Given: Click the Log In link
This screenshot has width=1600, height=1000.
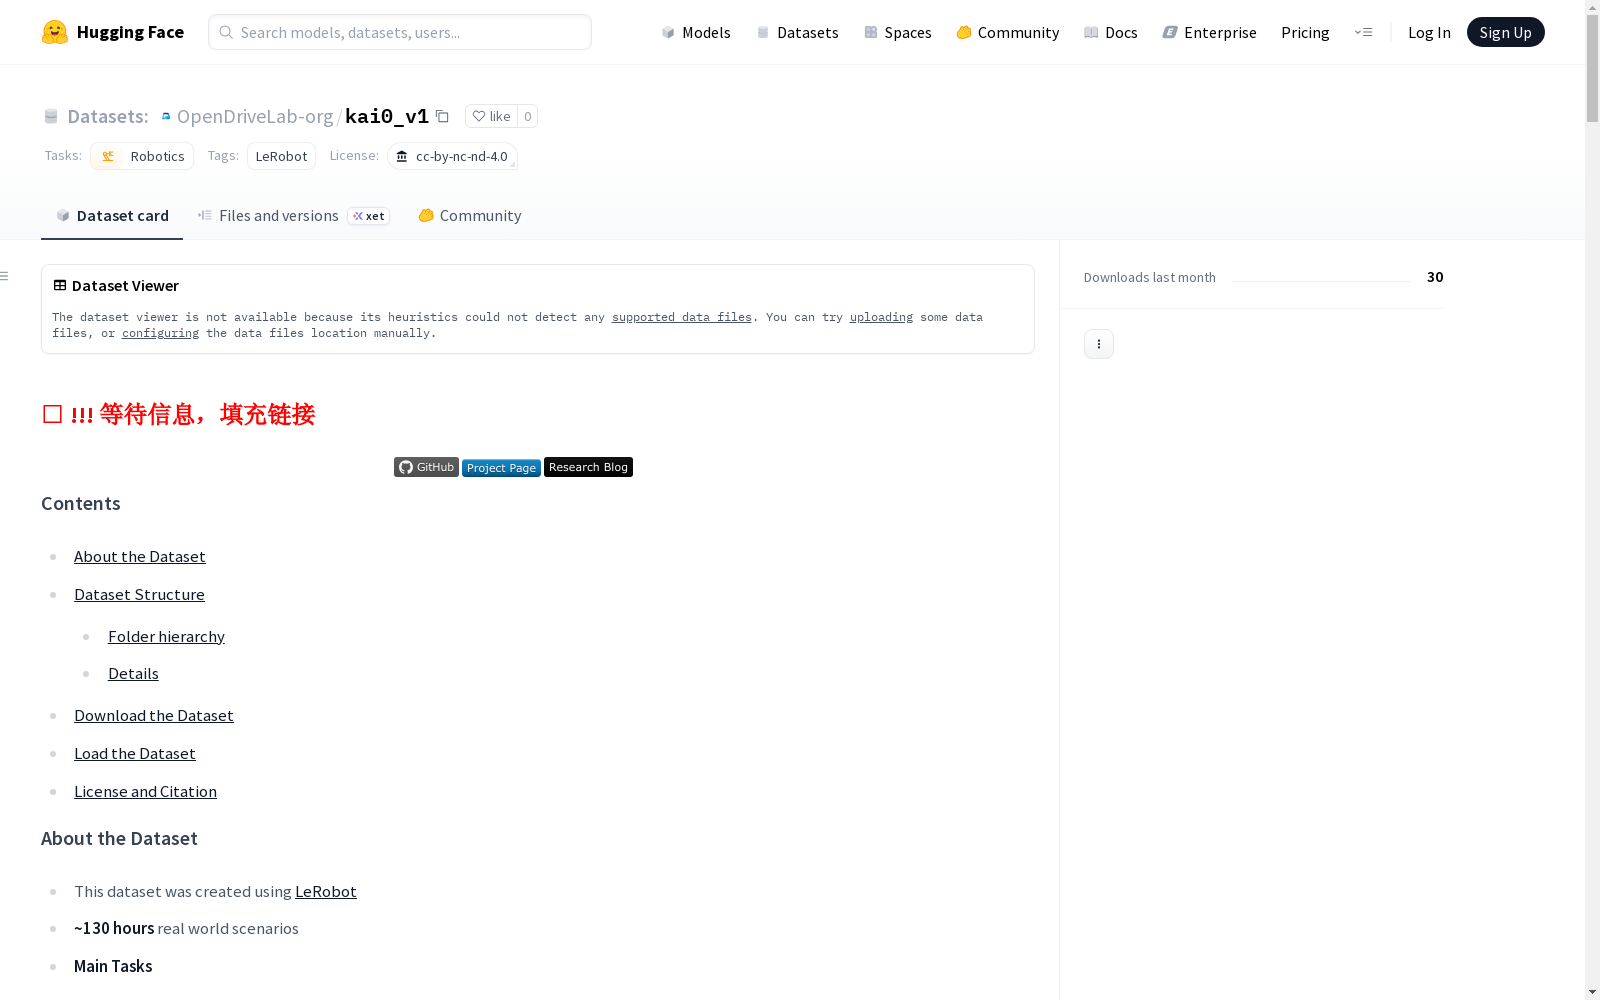Looking at the screenshot, I should coord(1429,32).
